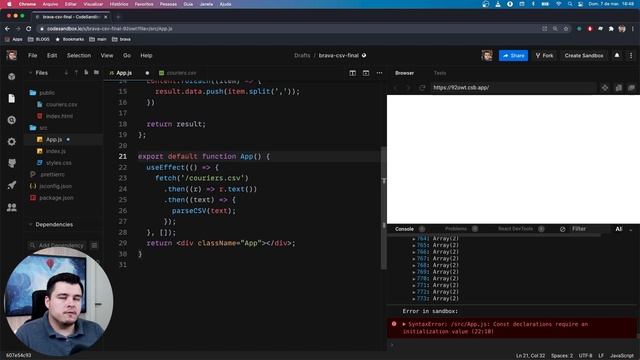Image resolution: width=640 pixels, height=360 pixels.
Task: Click the user avatar beside the Share button
Action: click(487, 56)
